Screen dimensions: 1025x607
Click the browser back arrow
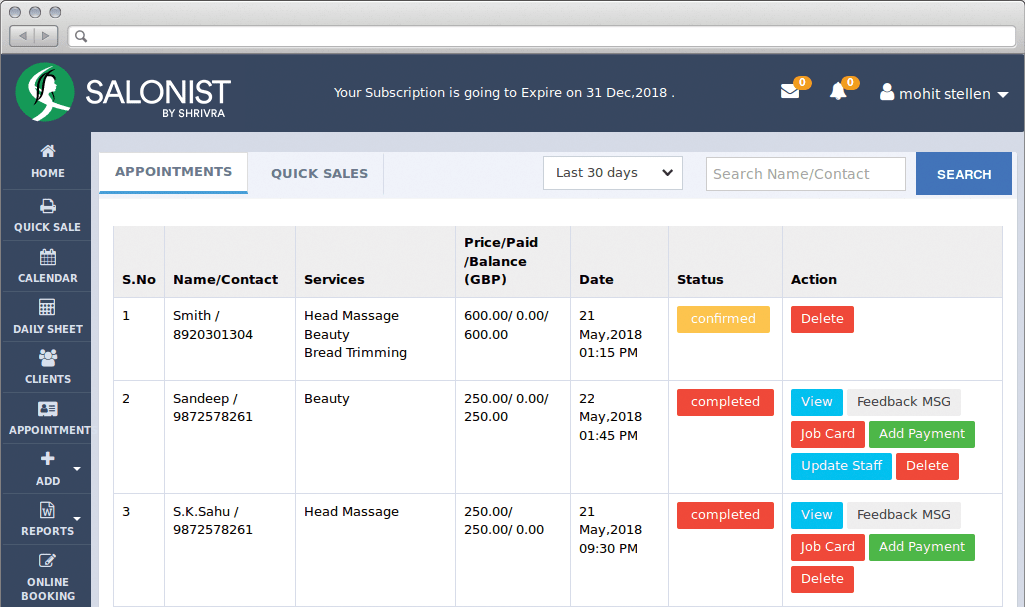pyautogui.click(x=23, y=36)
